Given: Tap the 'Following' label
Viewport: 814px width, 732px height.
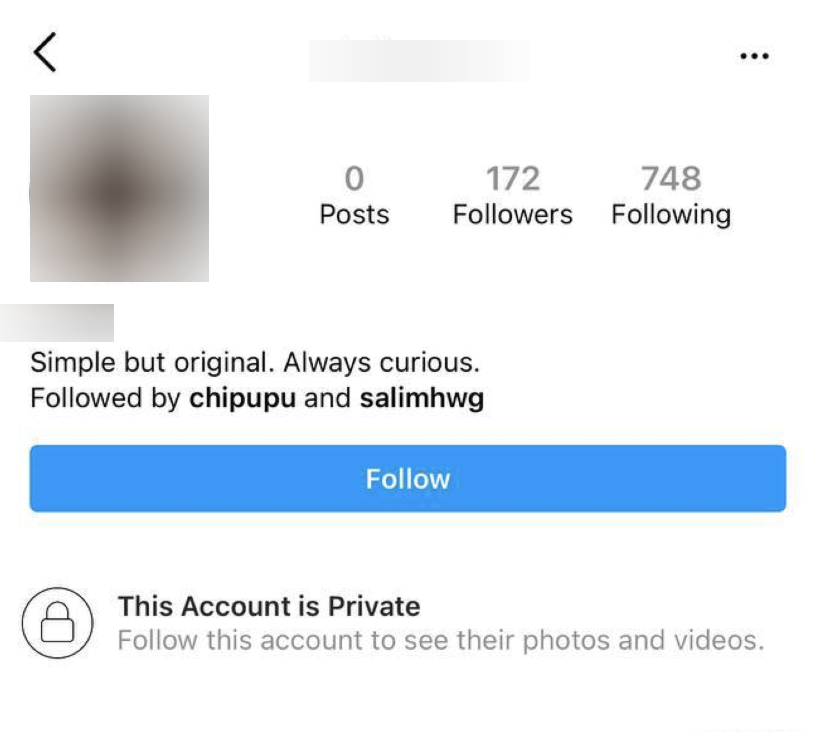Looking at the screenshot, I should tap(671, 215).
